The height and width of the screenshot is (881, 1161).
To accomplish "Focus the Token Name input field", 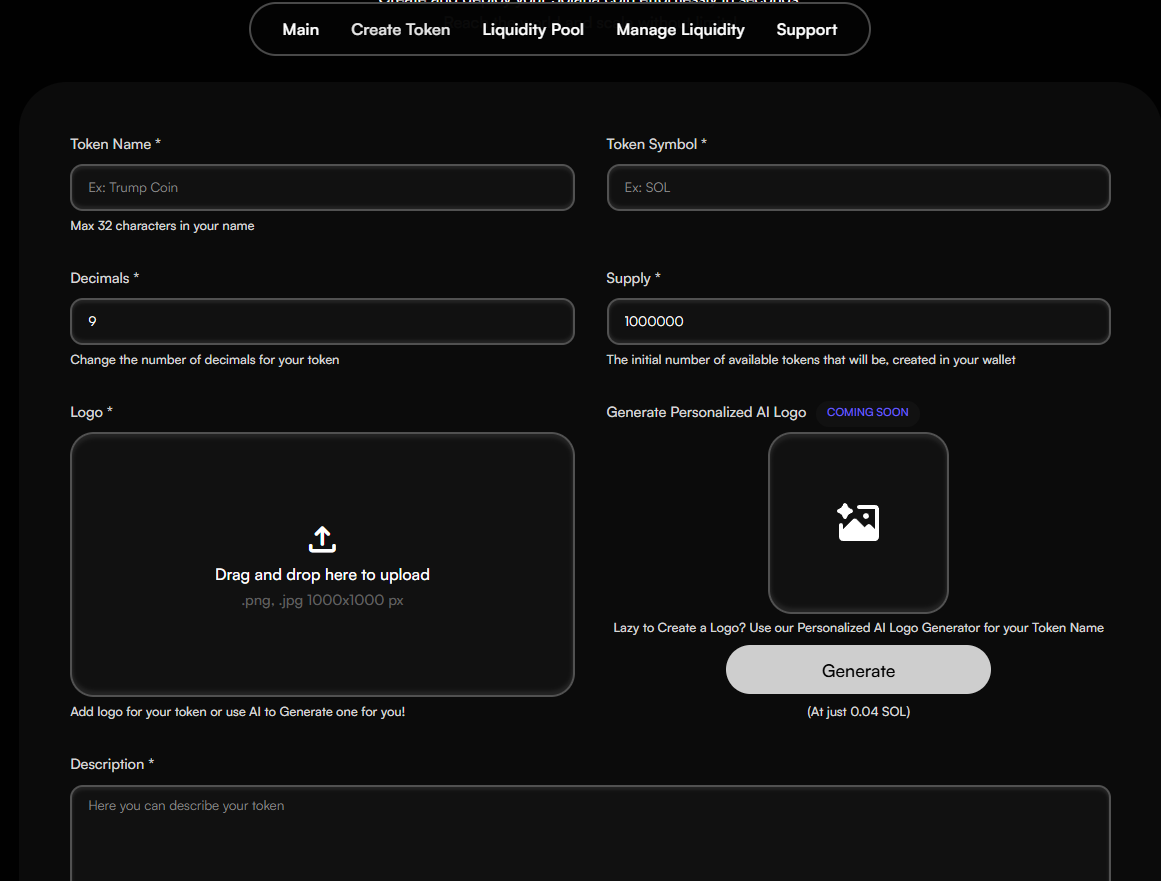I will point(322,187).
